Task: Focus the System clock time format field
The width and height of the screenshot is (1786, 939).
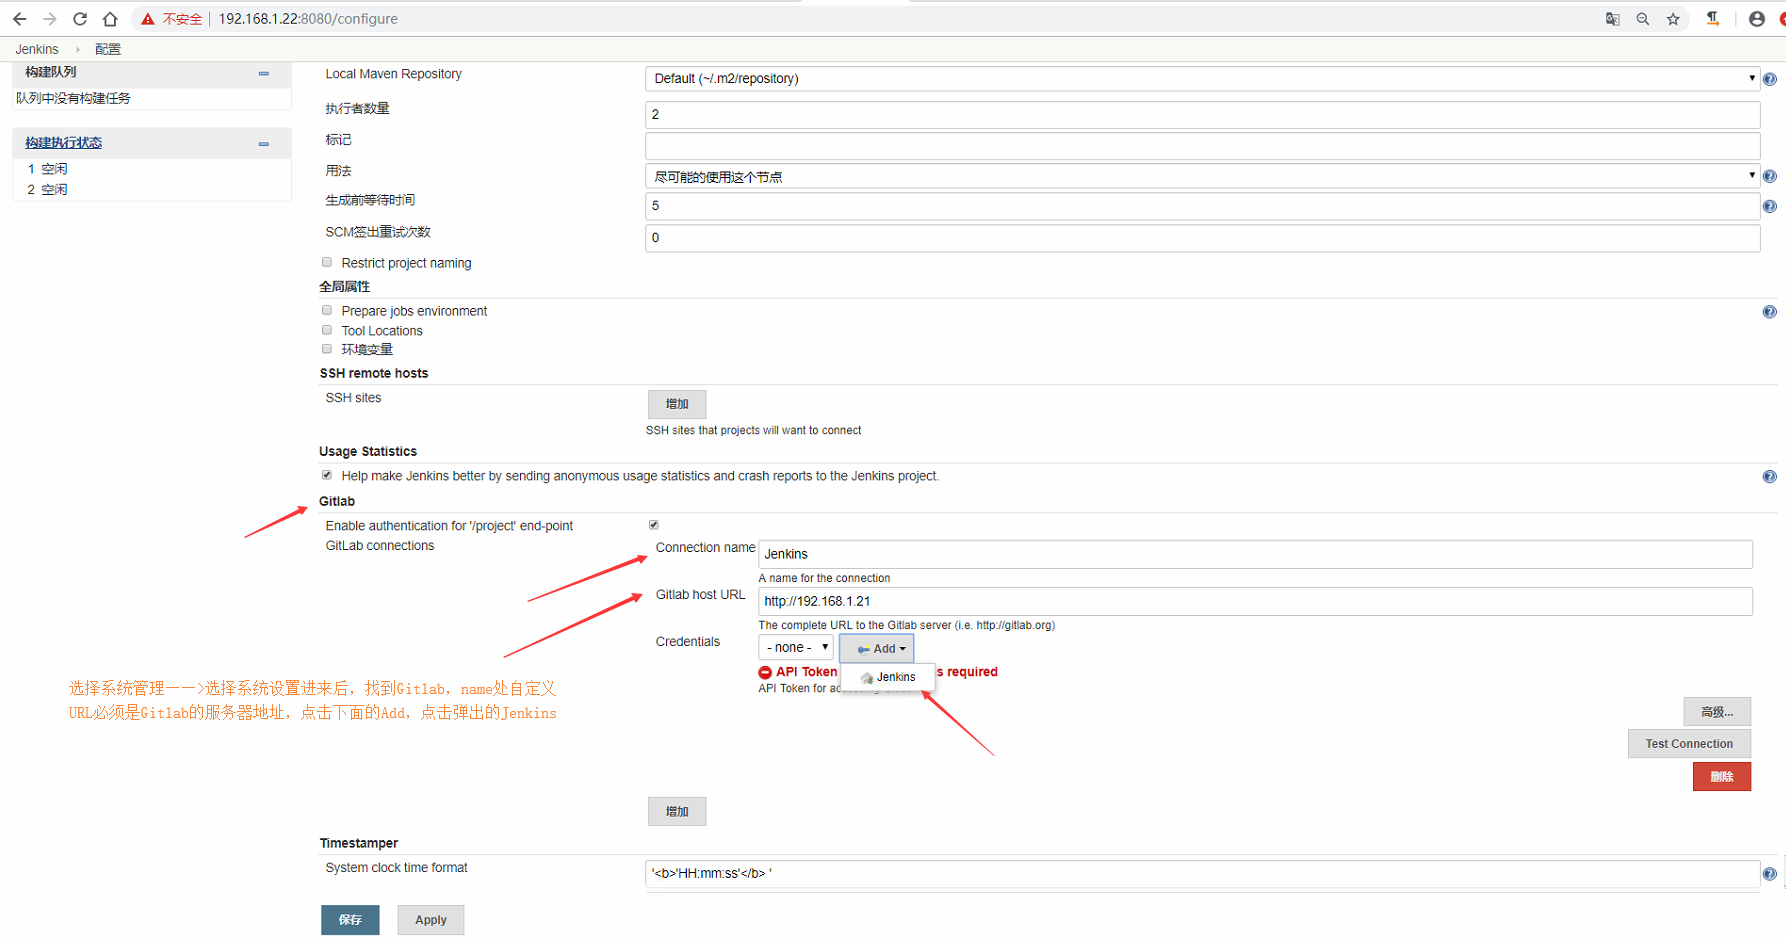Action: click(x=1202, y=874)
